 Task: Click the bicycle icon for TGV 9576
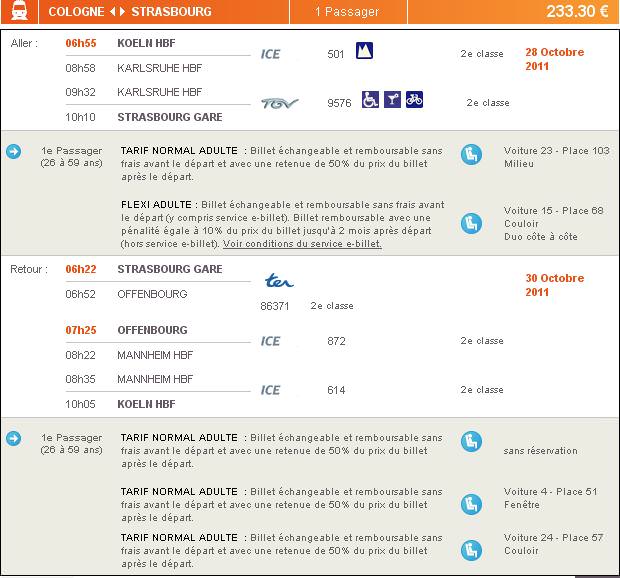(414, 100)
